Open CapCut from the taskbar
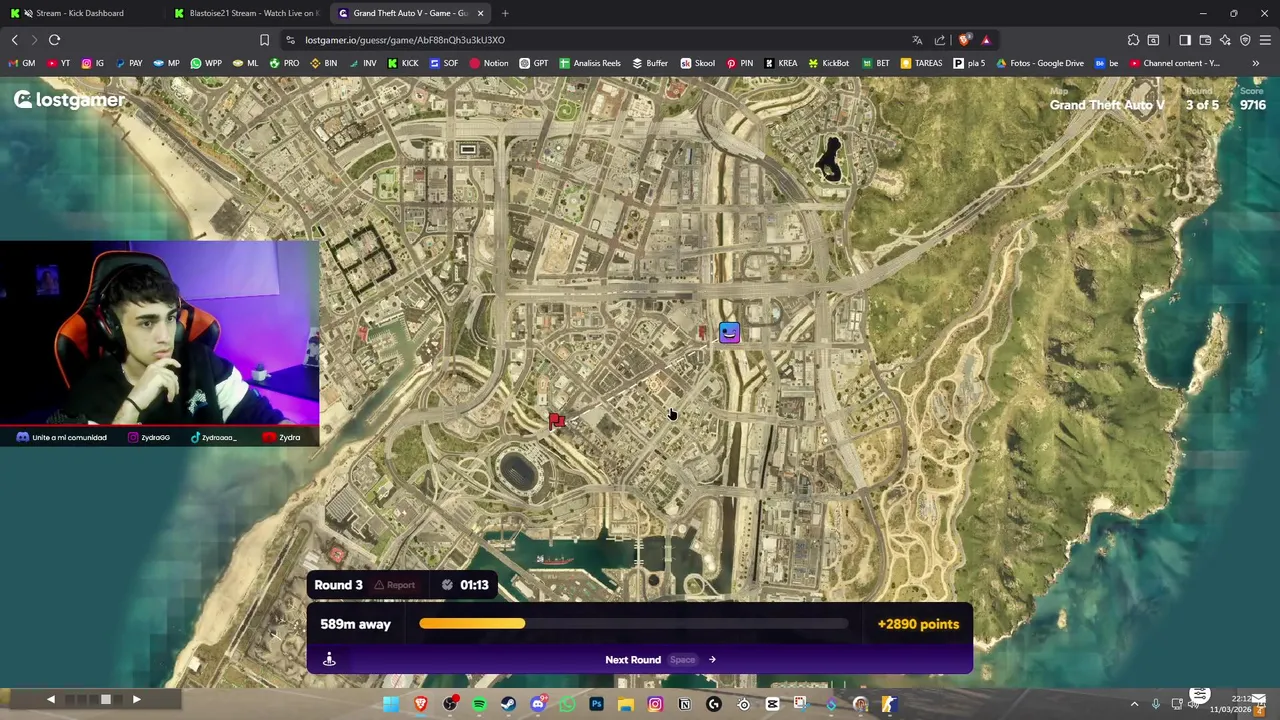Image resolution: width=1280 pixels, height=720 pixels. pos(772,705)
